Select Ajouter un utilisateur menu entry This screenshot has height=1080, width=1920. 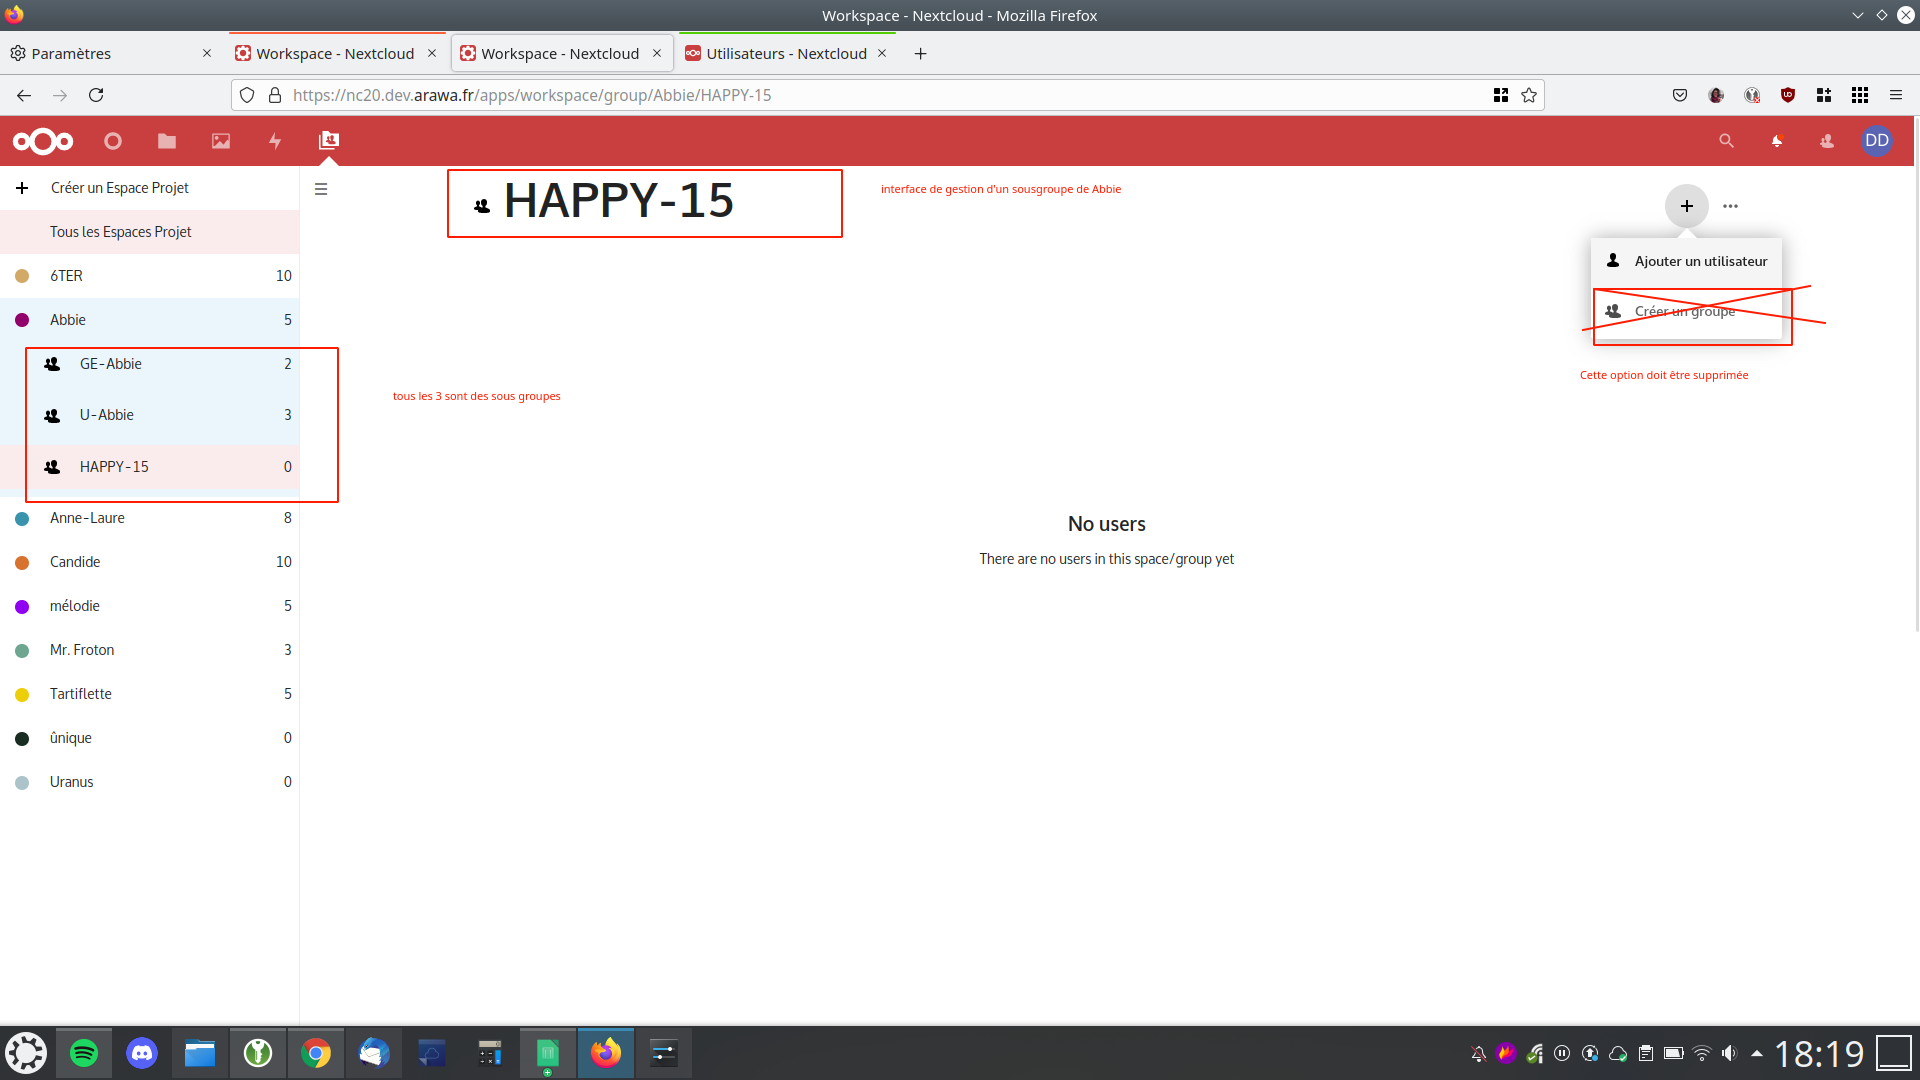pyautogui.click(x=1700, y=261)
